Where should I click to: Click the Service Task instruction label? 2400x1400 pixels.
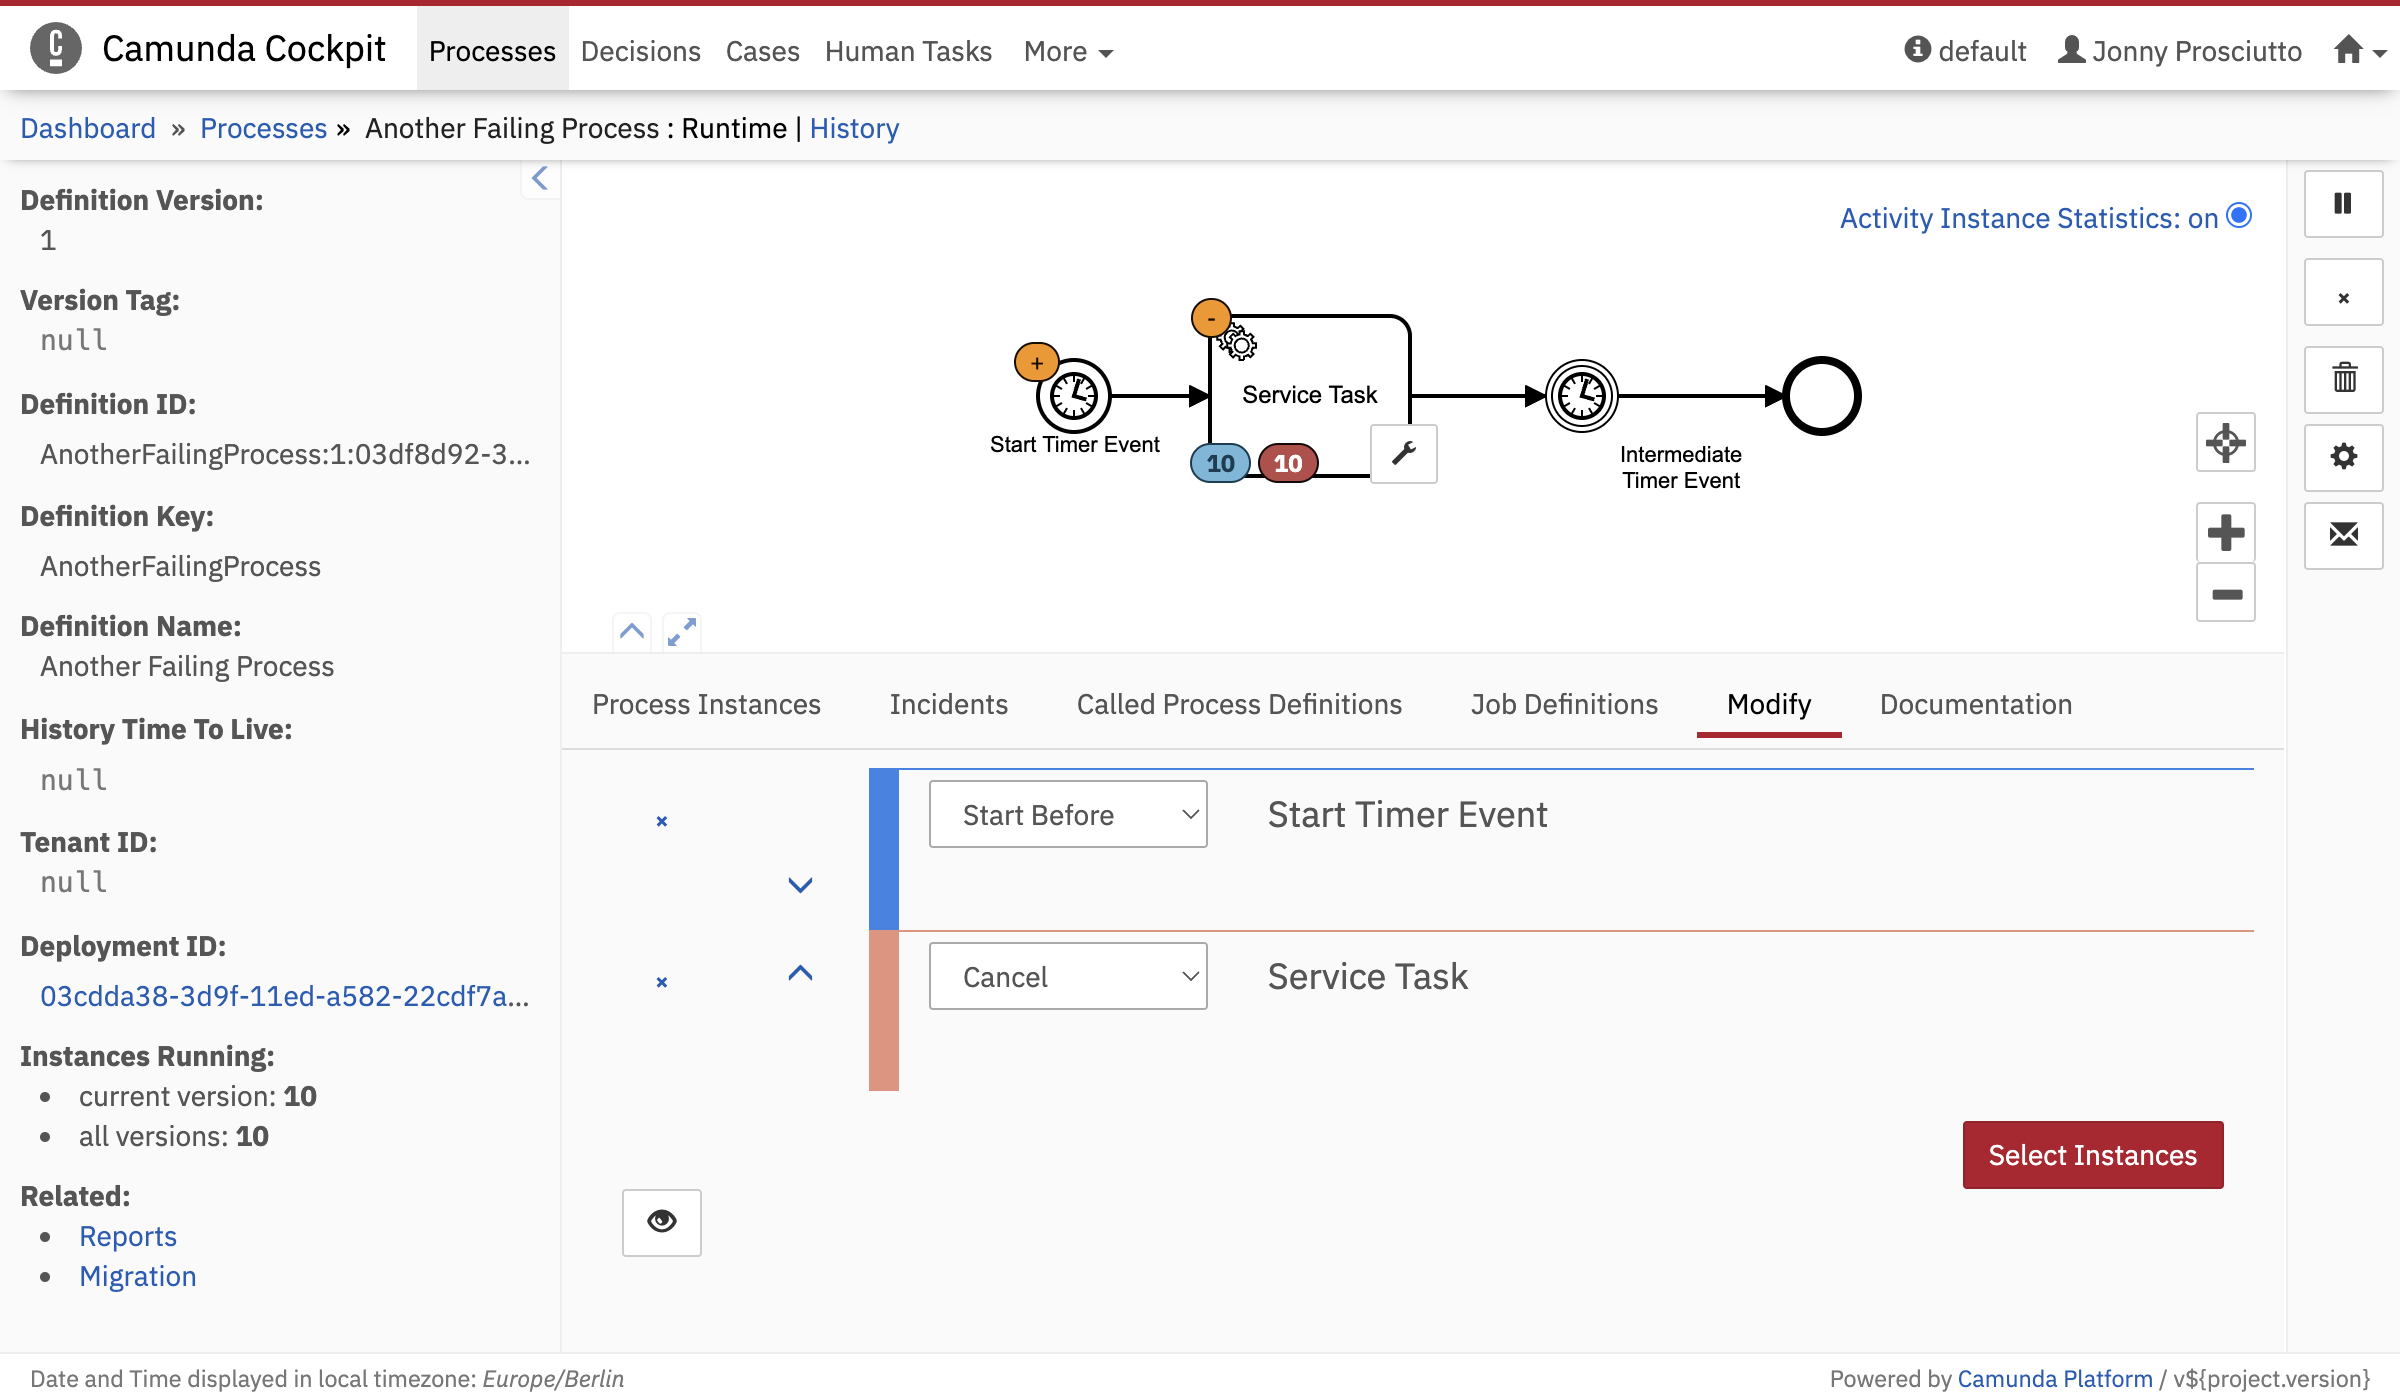(1367, 976)
